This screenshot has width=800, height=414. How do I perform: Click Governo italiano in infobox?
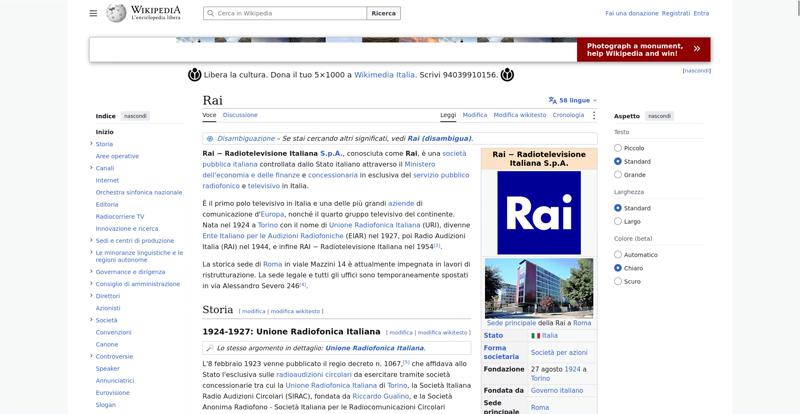[x=557, y=391]
